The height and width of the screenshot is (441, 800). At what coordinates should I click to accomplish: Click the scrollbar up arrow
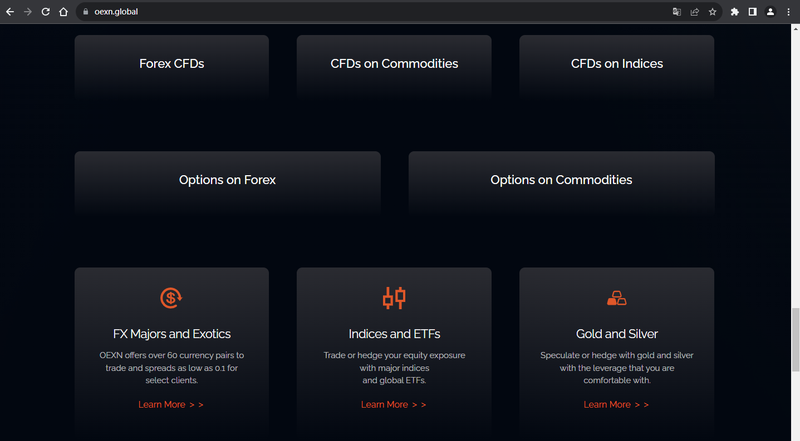(795, 29)
